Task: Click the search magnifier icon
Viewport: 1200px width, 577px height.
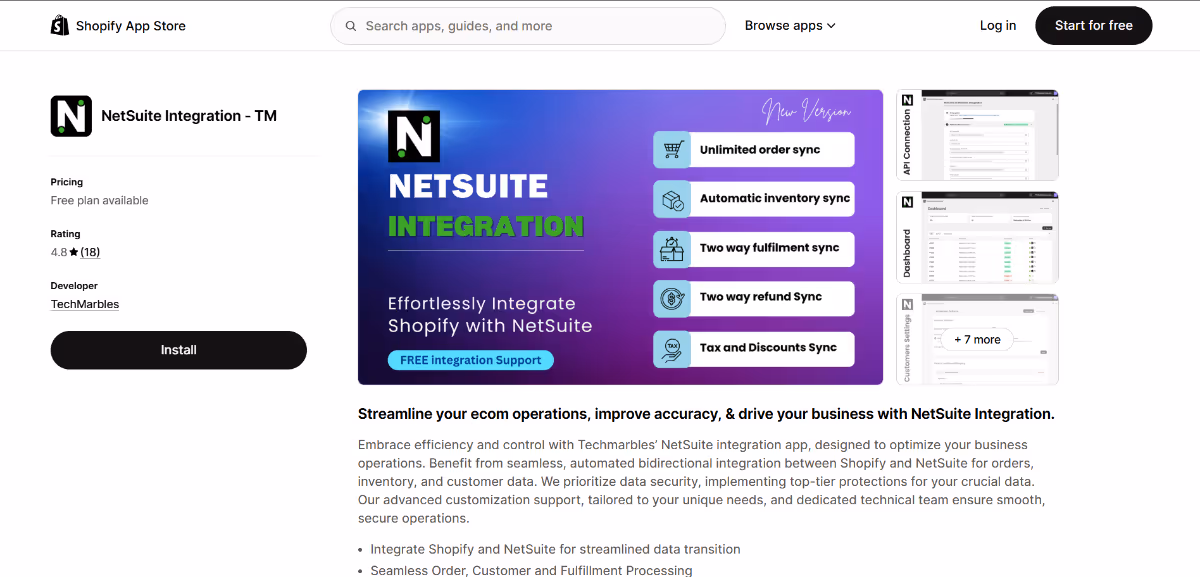Action: click(350, 25)
